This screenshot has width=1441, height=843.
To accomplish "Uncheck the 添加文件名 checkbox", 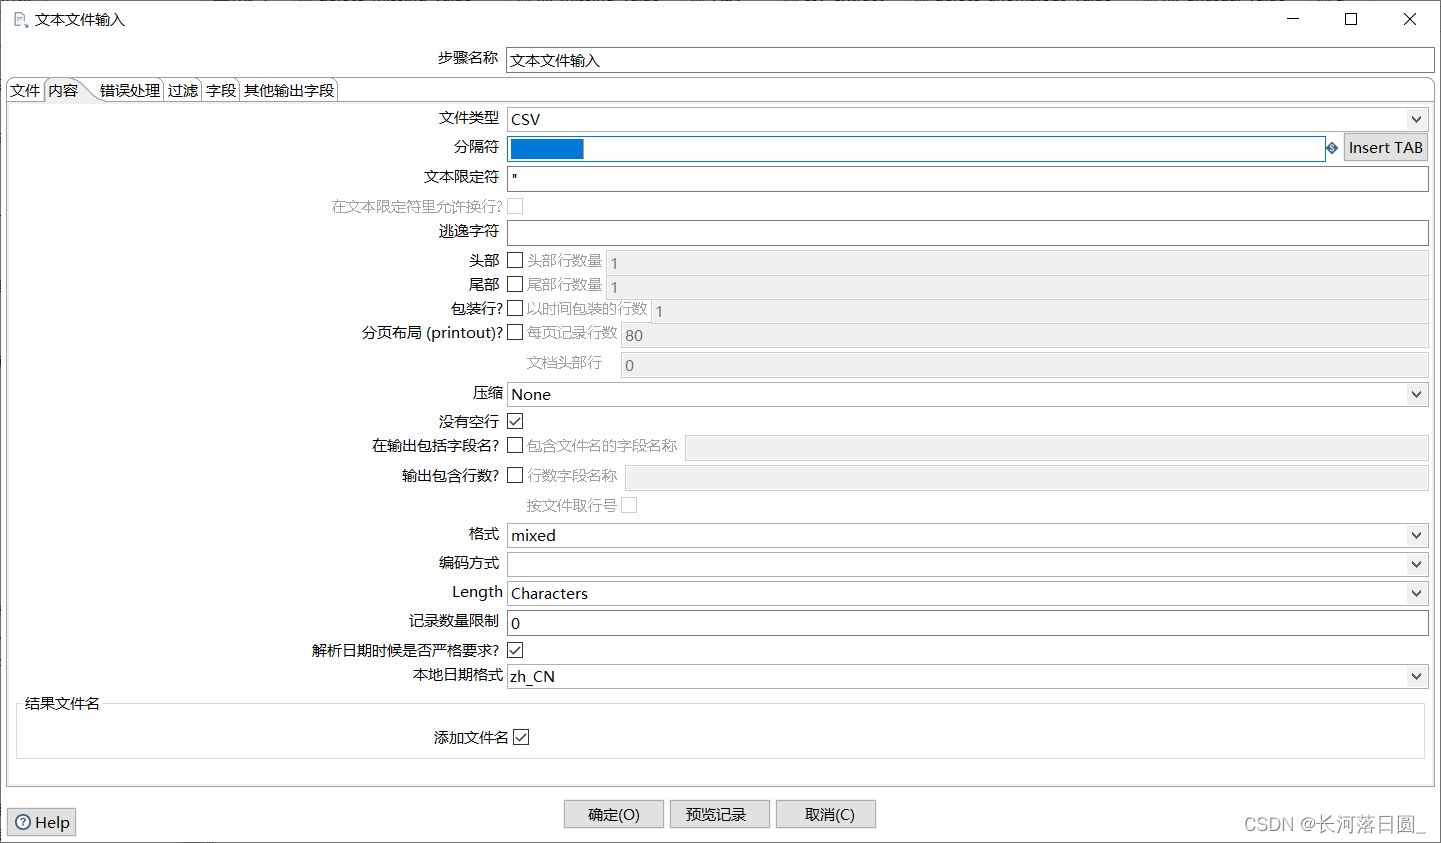I will pos(521,737).
